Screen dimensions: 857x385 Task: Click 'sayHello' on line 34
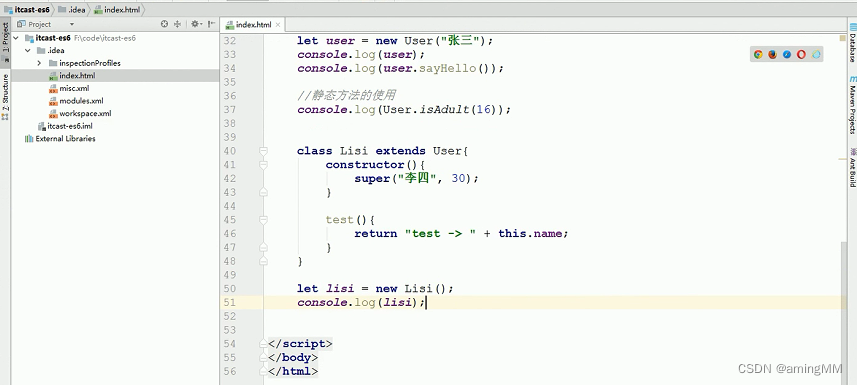pyautogui.click(x=449, y=68)
